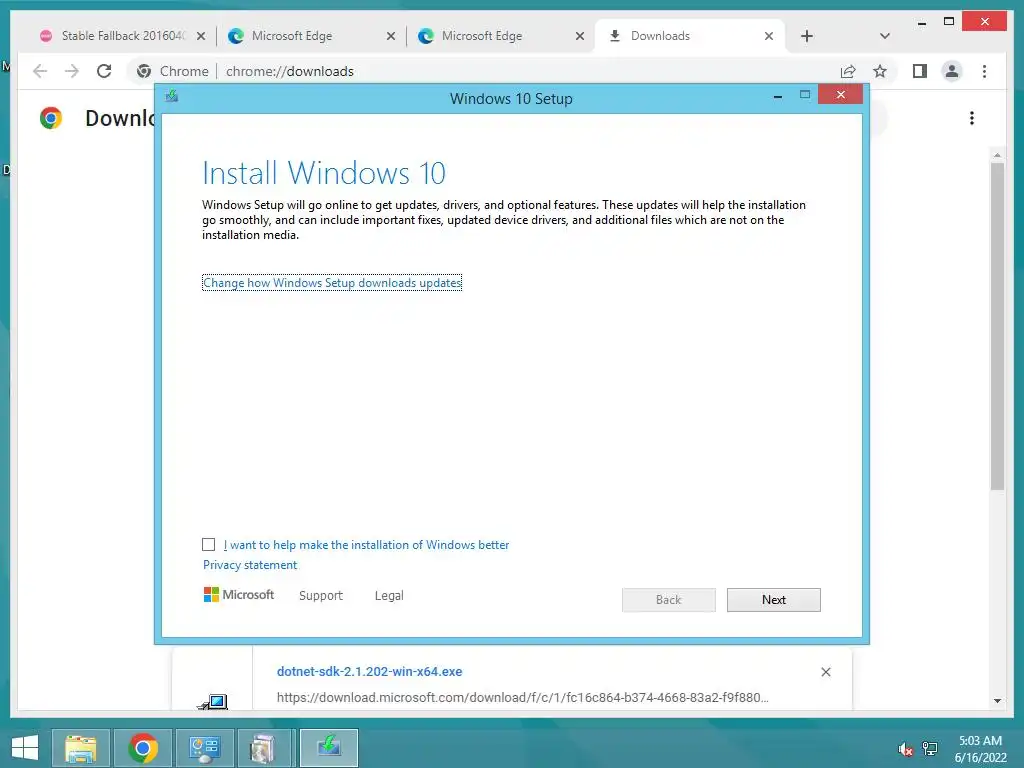Open Google Chrome from the taskbar

coord(143,748)
